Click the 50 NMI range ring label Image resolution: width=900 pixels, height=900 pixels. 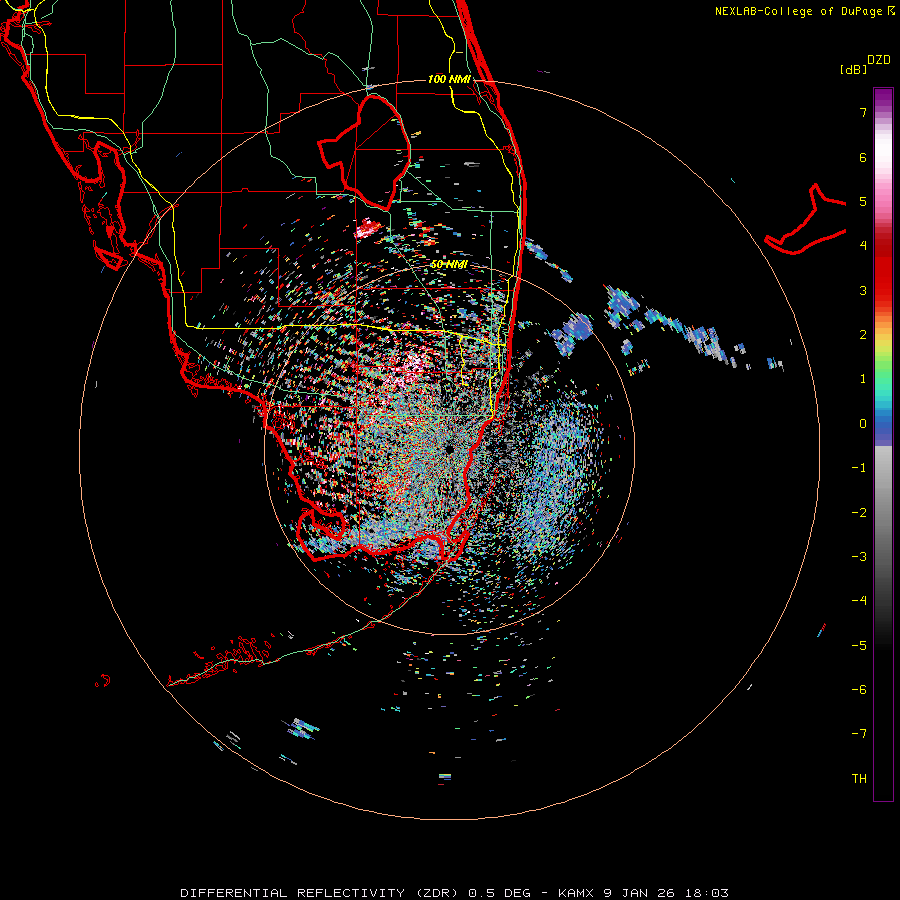[449, 264]
